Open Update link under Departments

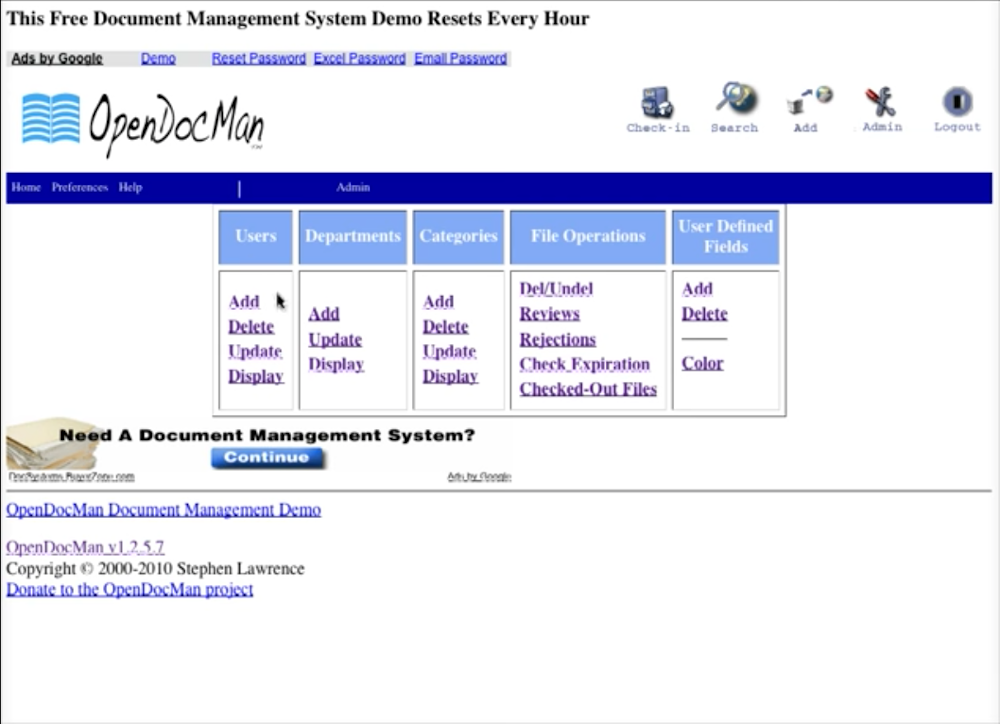(x=335, y=339)
